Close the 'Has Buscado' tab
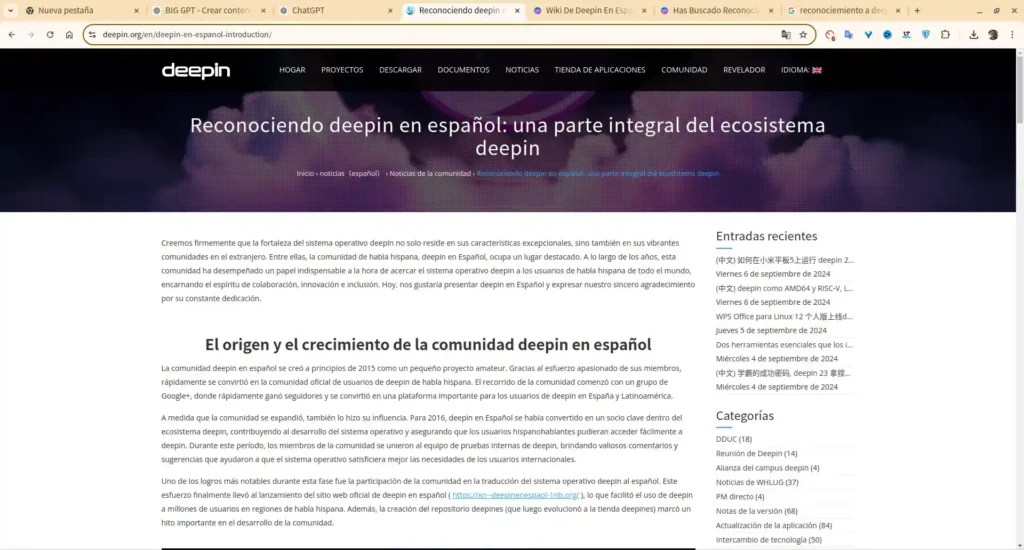The width and height of the screenshot is (1024, 550). click(771, 10)
